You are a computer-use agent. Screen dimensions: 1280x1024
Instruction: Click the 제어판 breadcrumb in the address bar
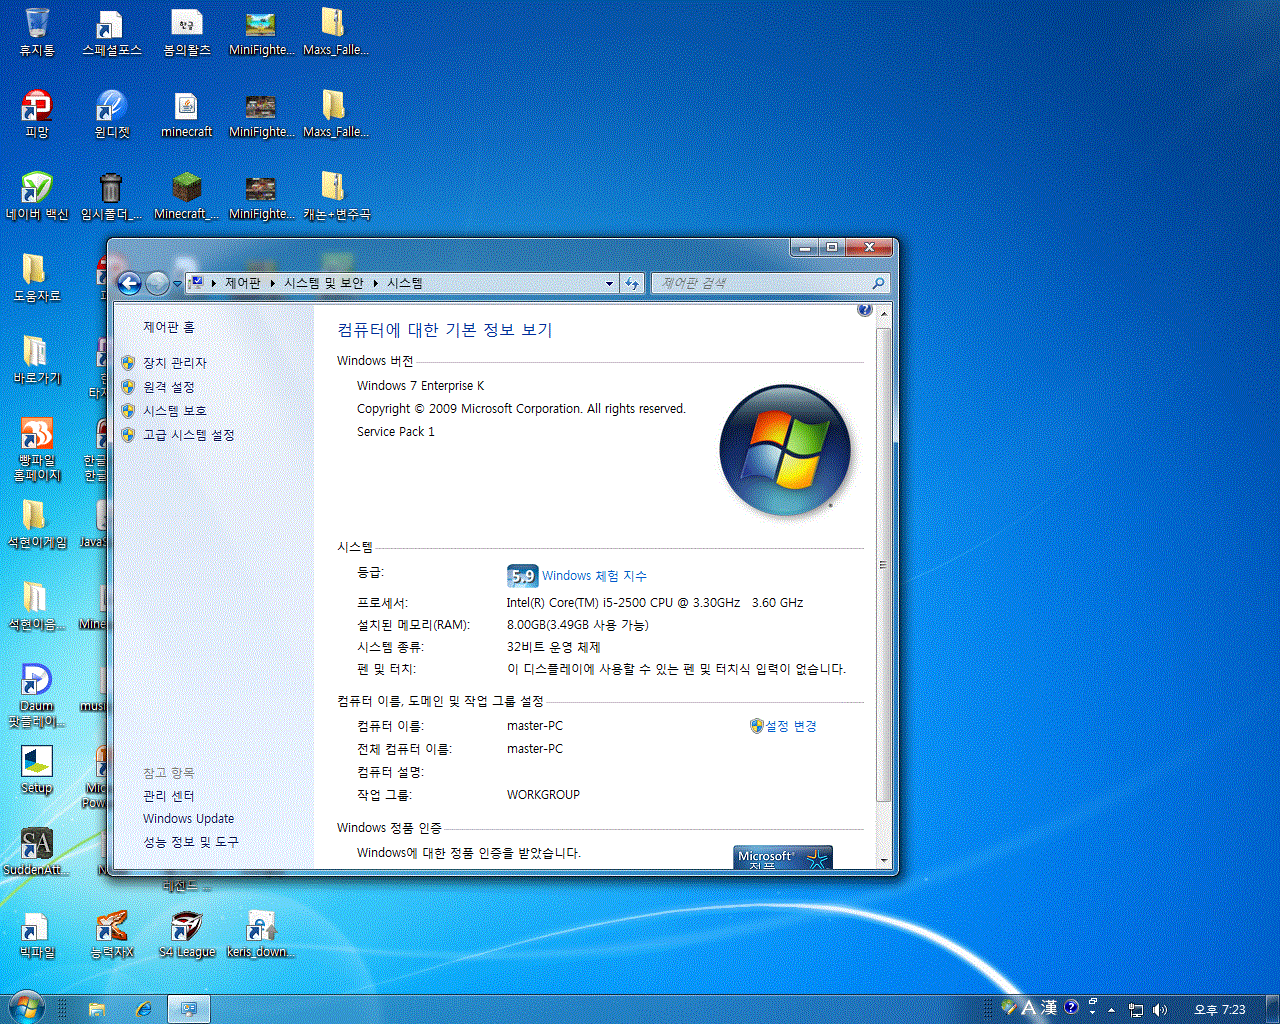[x=242, y=283]
